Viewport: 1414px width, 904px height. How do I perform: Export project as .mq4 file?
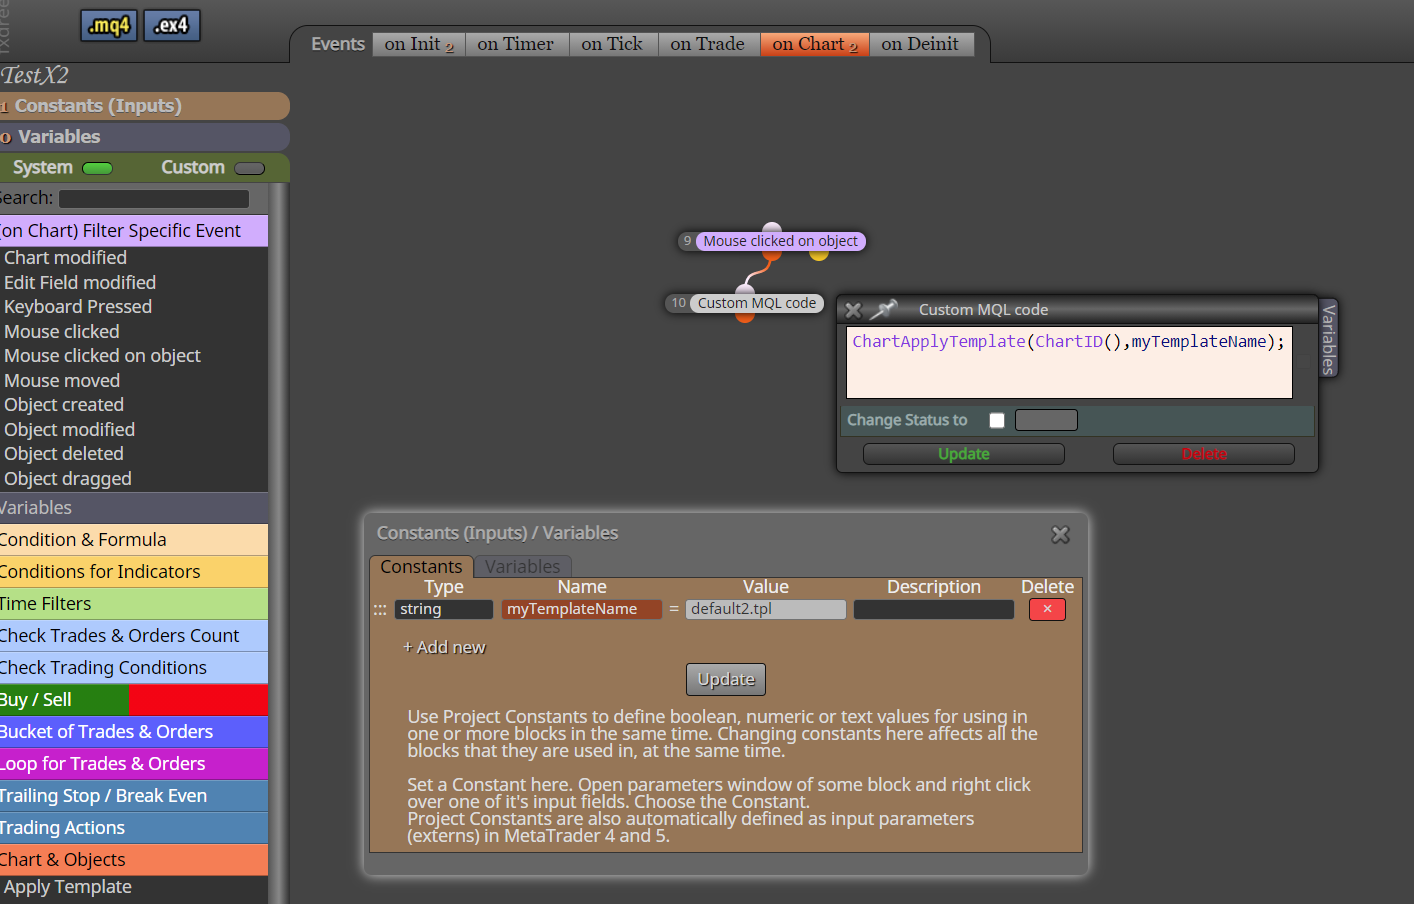click(109, 26)
